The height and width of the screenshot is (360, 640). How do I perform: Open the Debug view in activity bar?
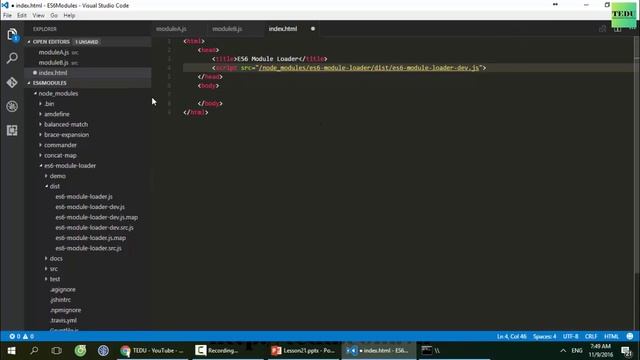12,106
